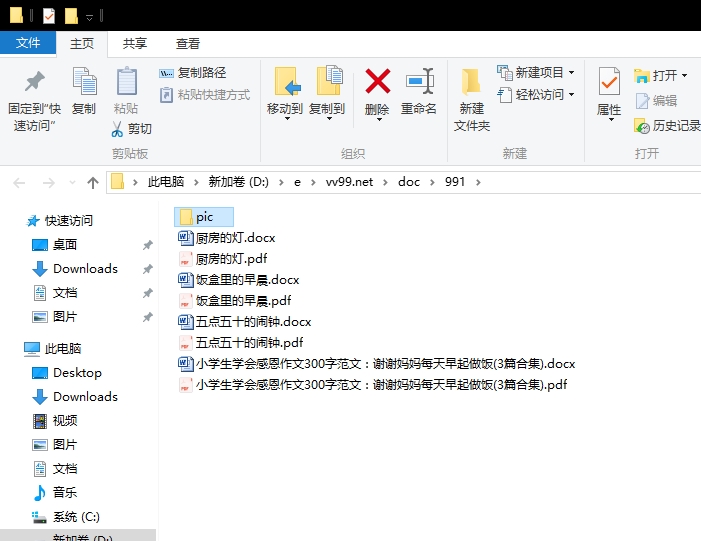
Task: Go up one folder level
Action: click(x=93, y=182)
